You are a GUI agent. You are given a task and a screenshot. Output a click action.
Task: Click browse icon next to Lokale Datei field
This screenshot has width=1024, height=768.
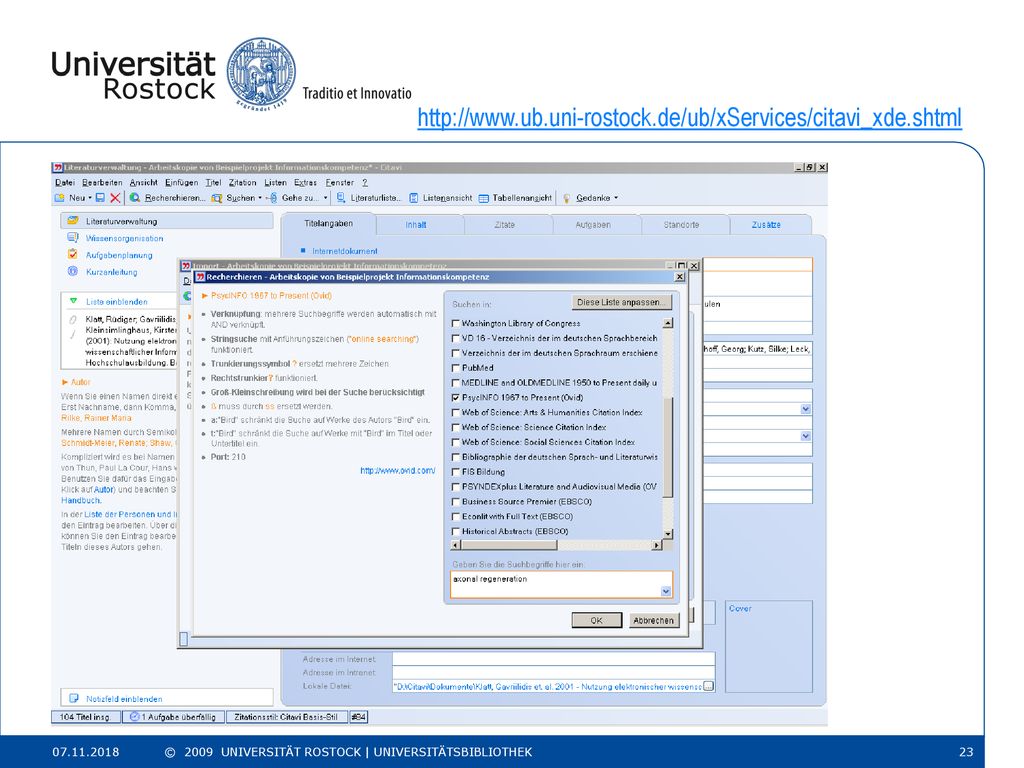[x=709, y=686]
